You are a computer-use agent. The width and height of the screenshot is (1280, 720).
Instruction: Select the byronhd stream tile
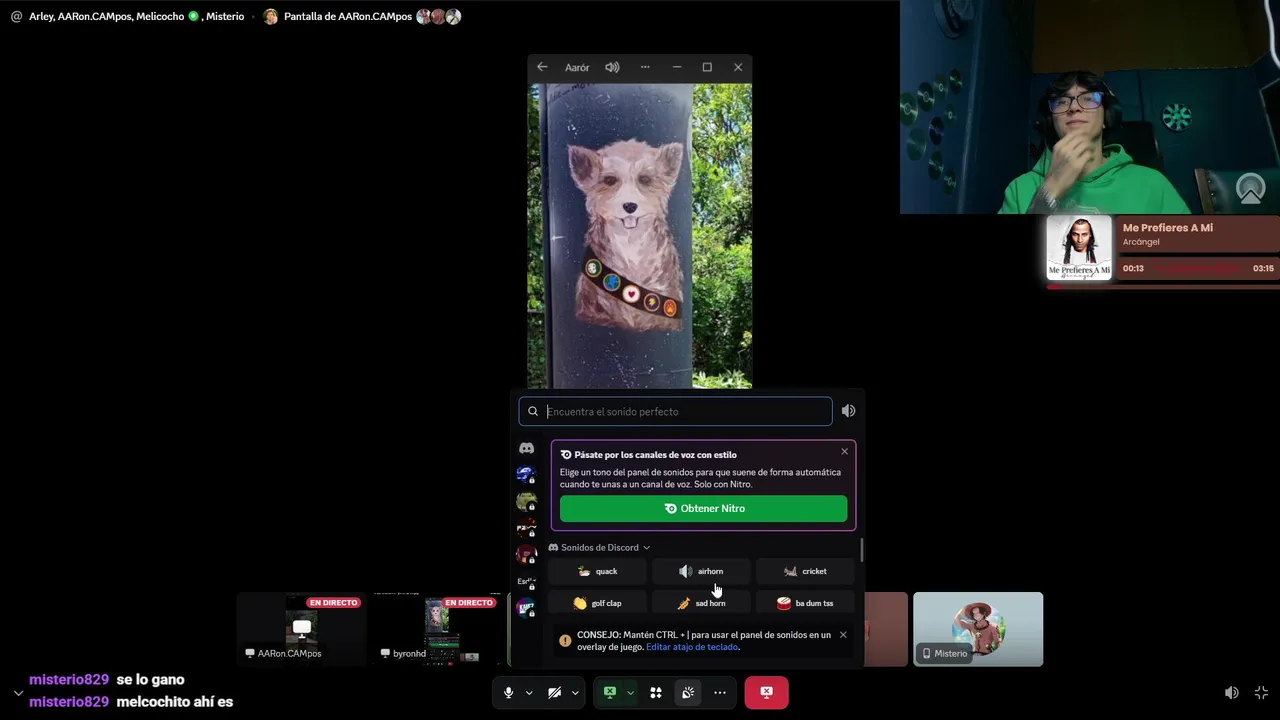click(x=437, y=629)
